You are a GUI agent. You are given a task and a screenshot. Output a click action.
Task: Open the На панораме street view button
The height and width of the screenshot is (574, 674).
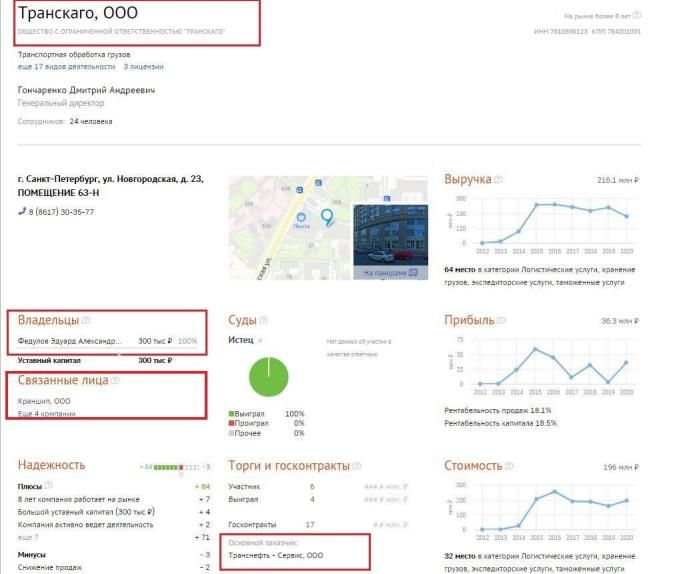390,273
